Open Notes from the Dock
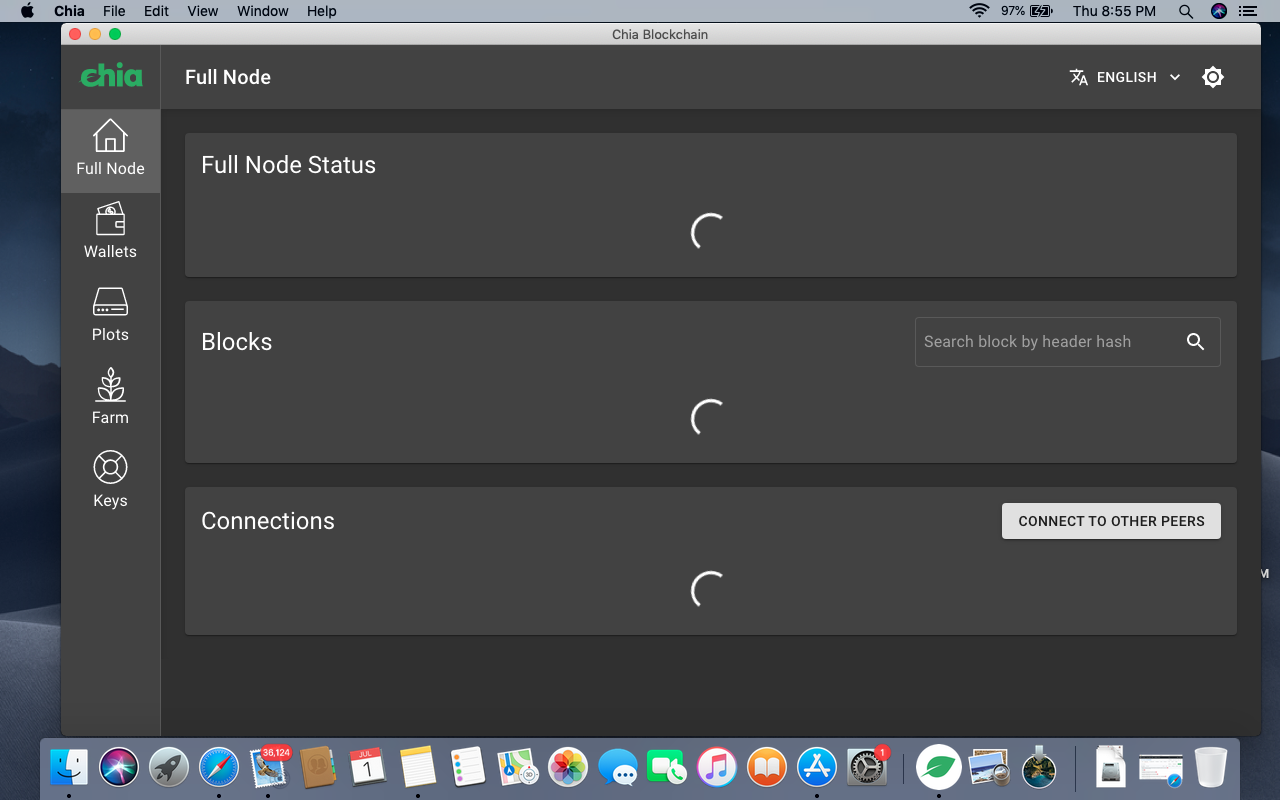The height and width of the screenshot is (800, 1280). (x=418, y=767)
